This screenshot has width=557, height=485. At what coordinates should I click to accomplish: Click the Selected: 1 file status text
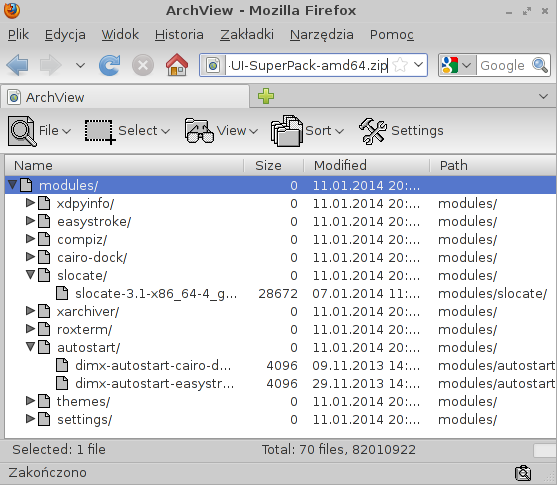59,450
